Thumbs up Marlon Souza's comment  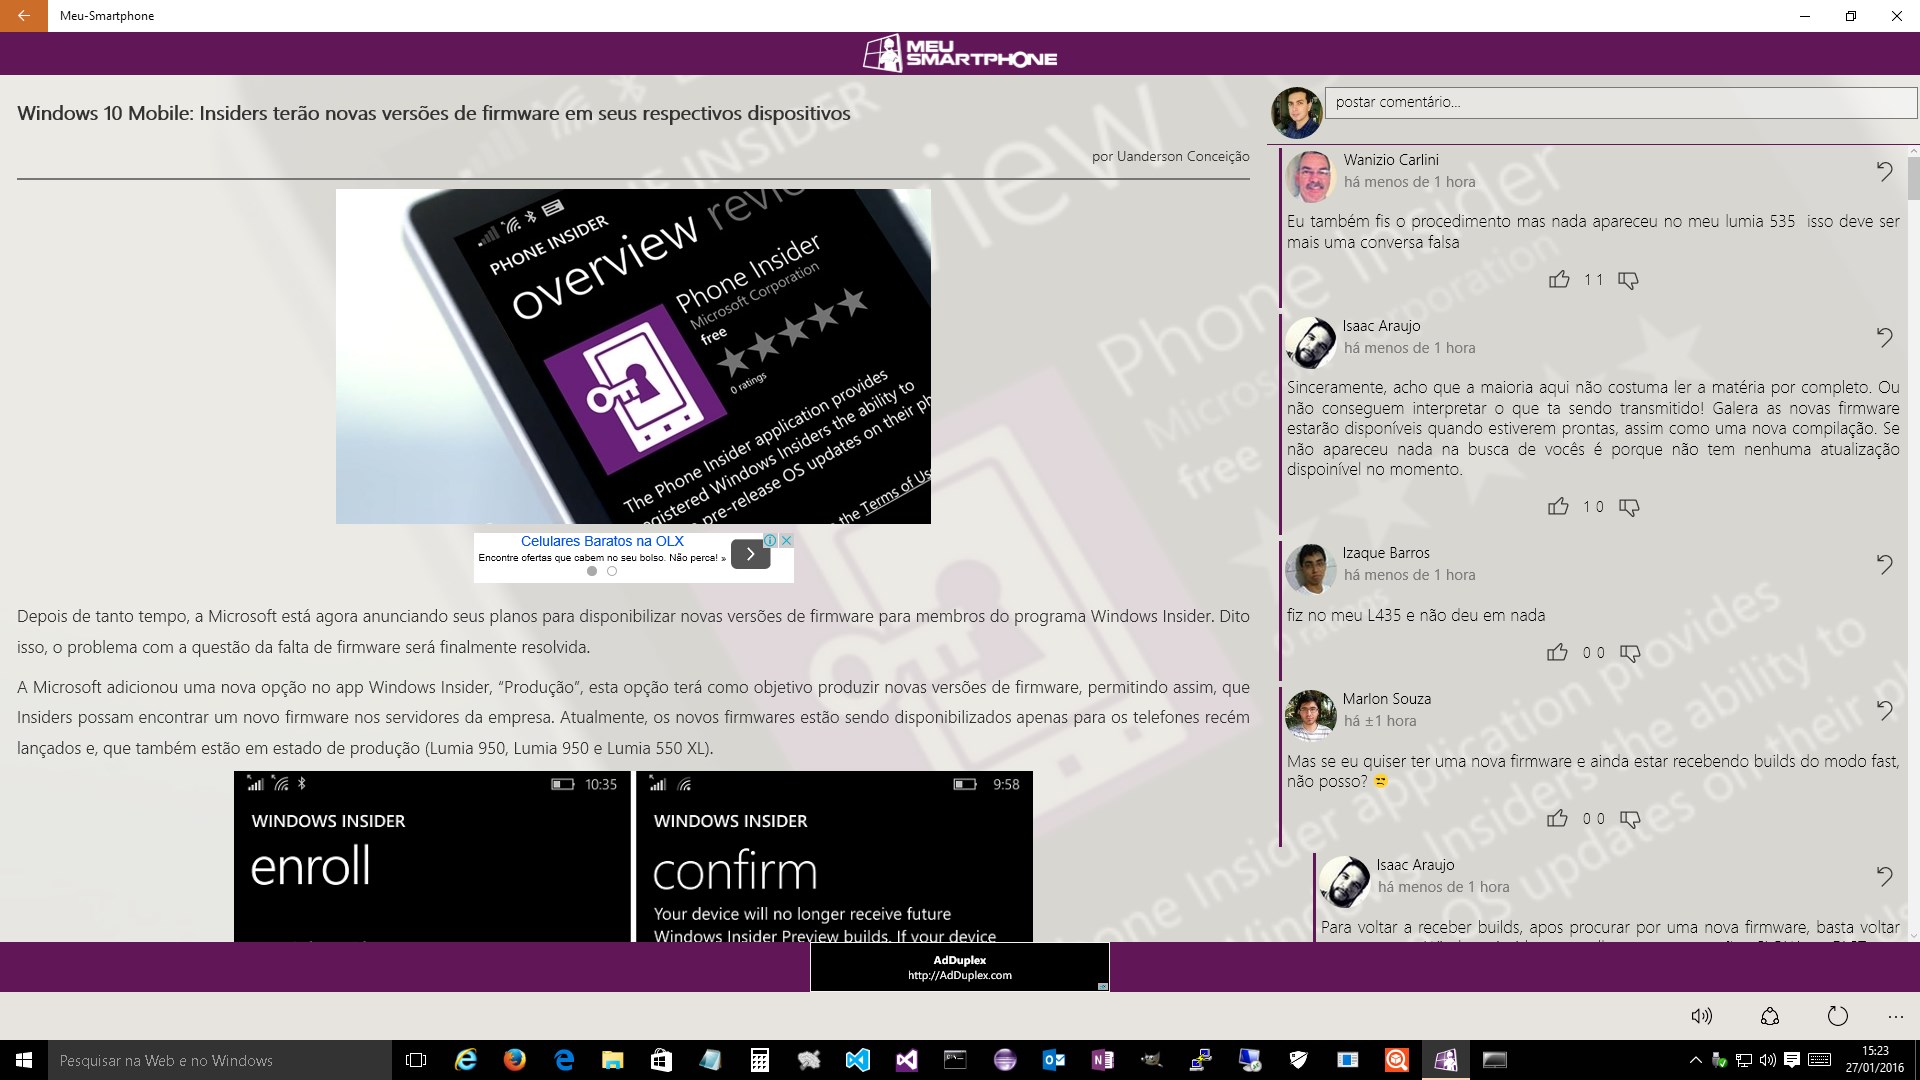(x=1557, y=819)
